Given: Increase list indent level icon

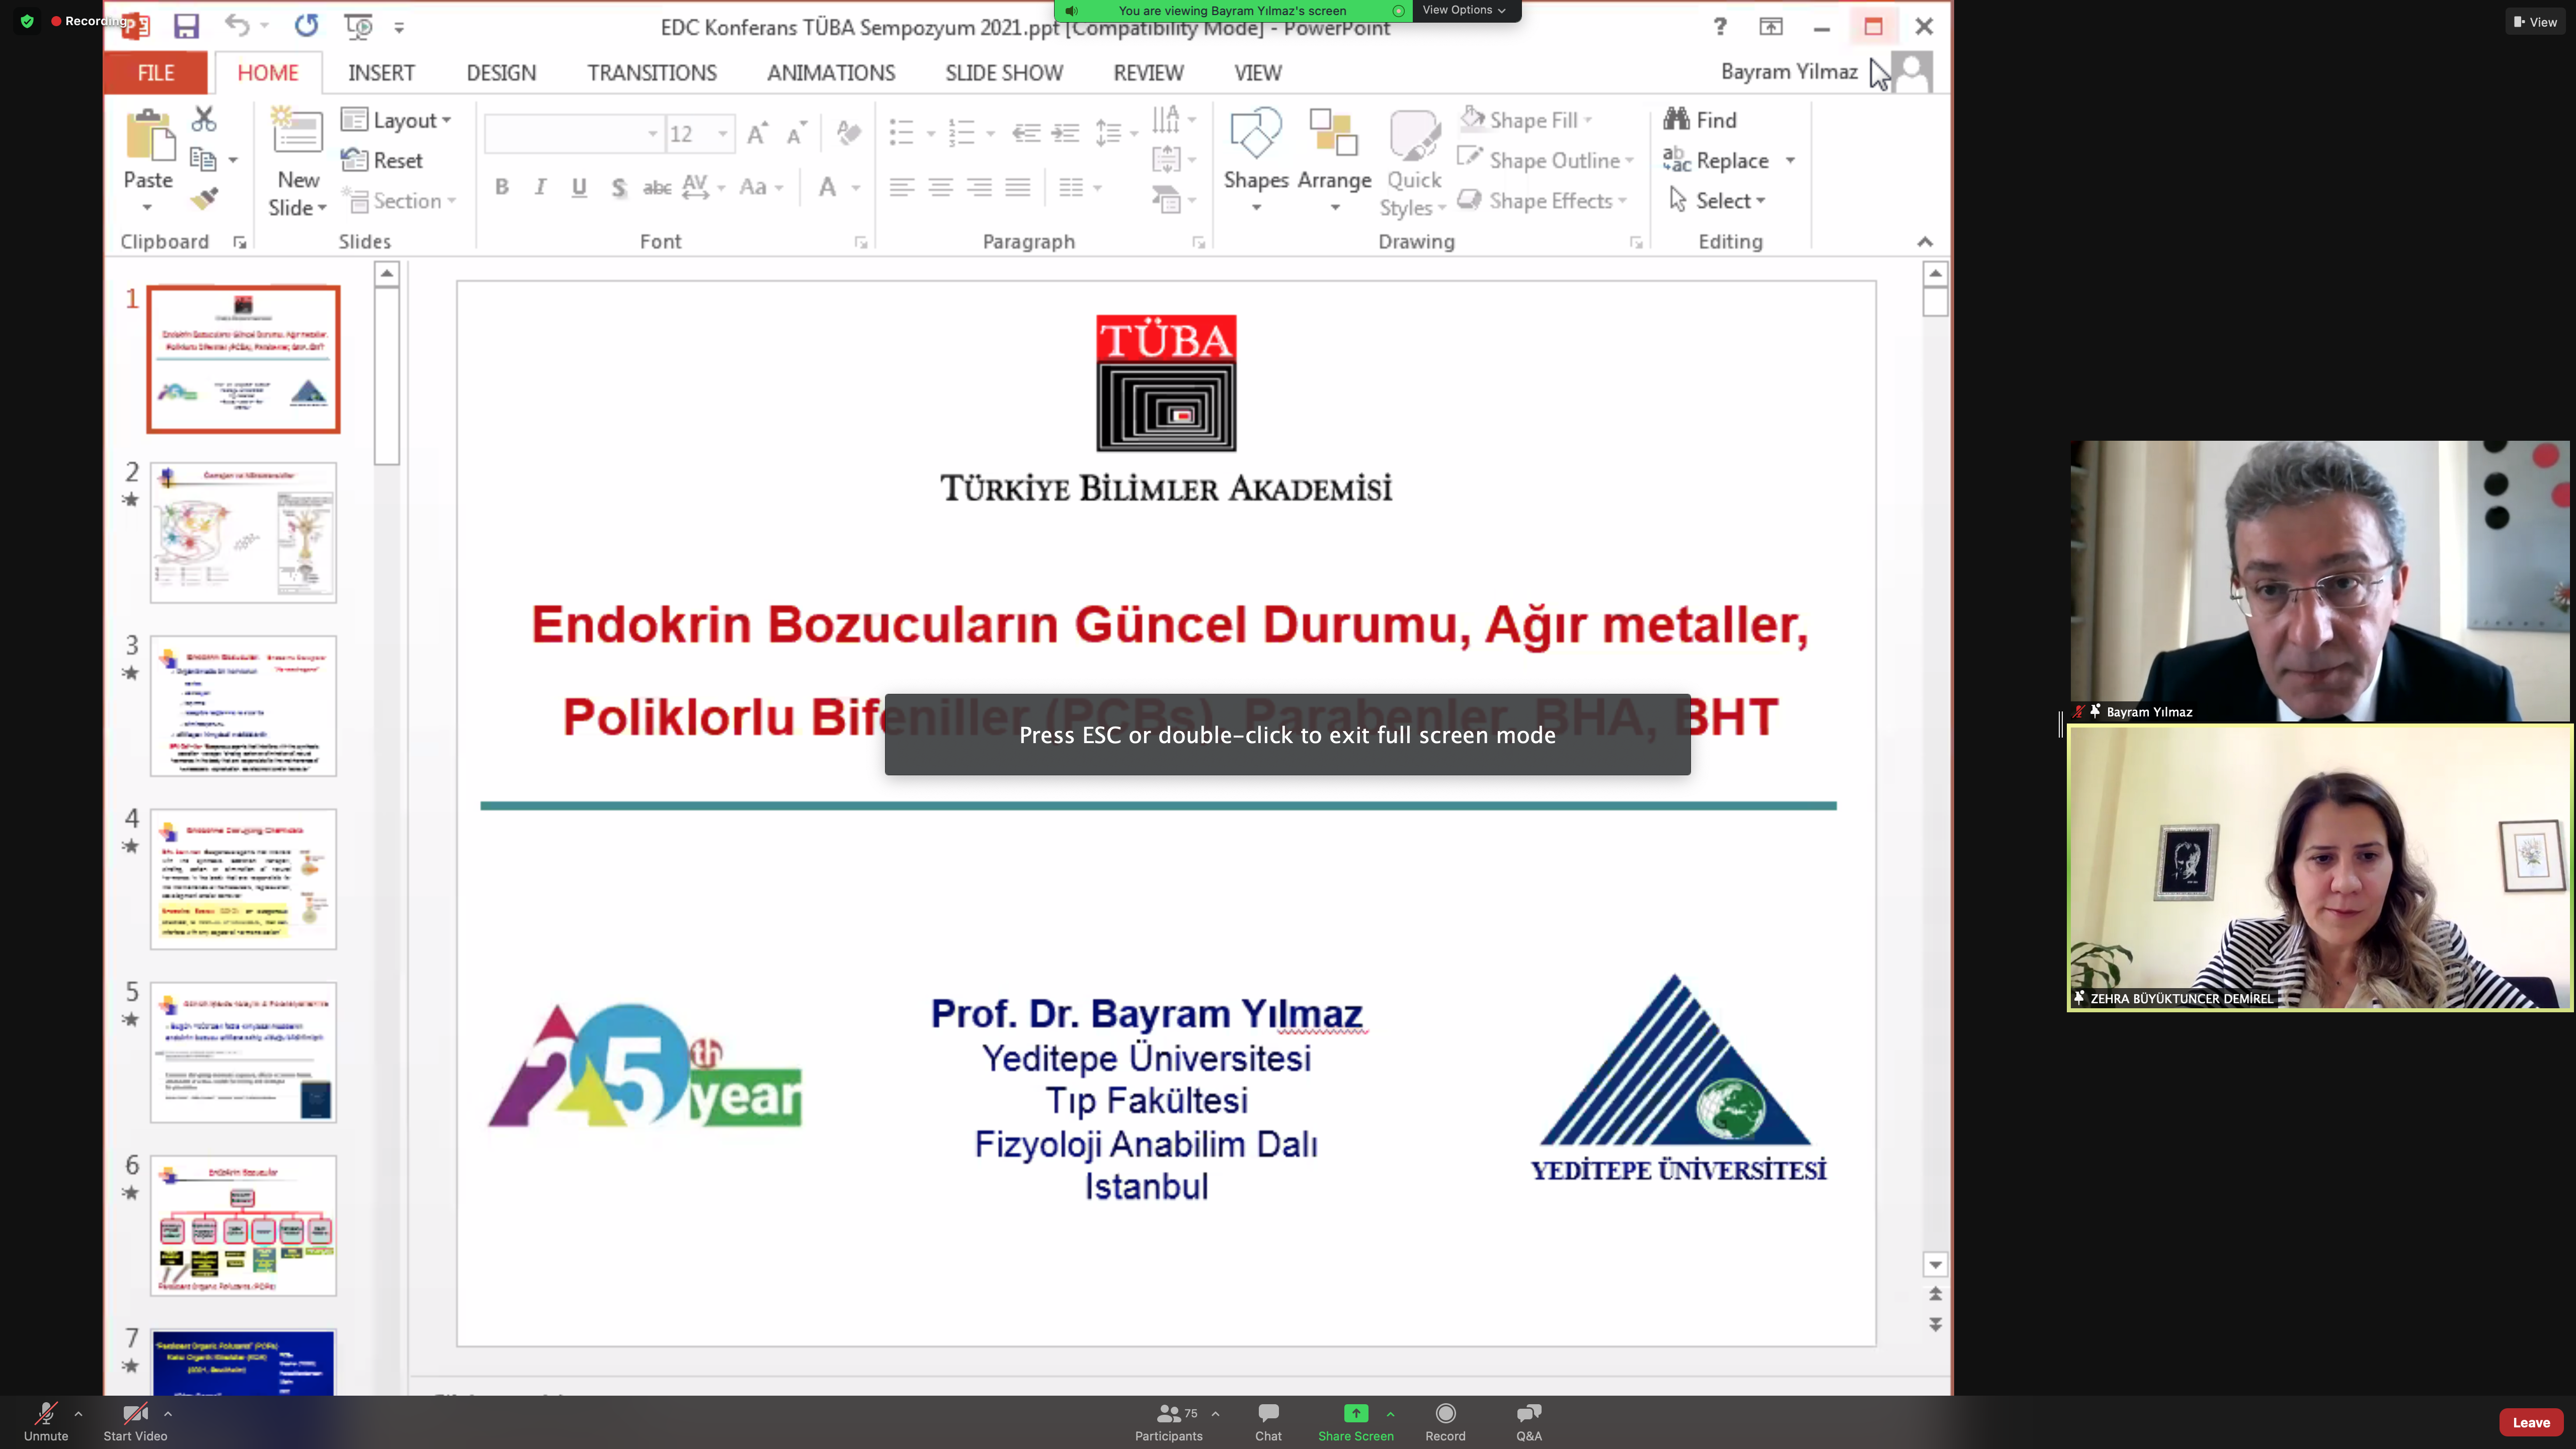Looking at the screenshot, I should (x=1066, y=133).
